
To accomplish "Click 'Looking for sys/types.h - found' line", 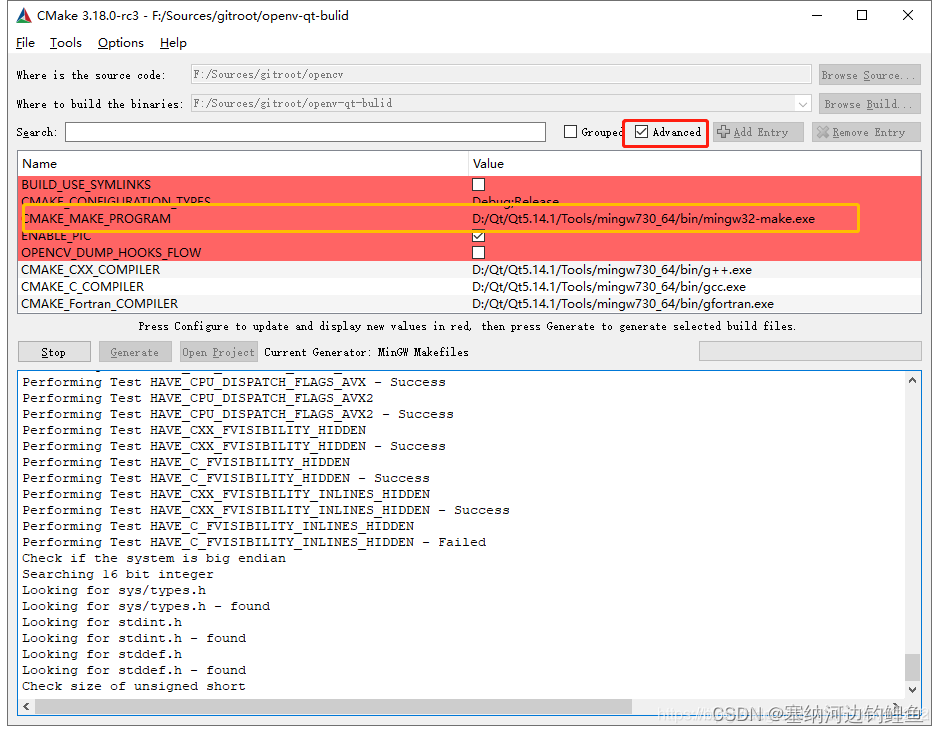I will 146,606.
